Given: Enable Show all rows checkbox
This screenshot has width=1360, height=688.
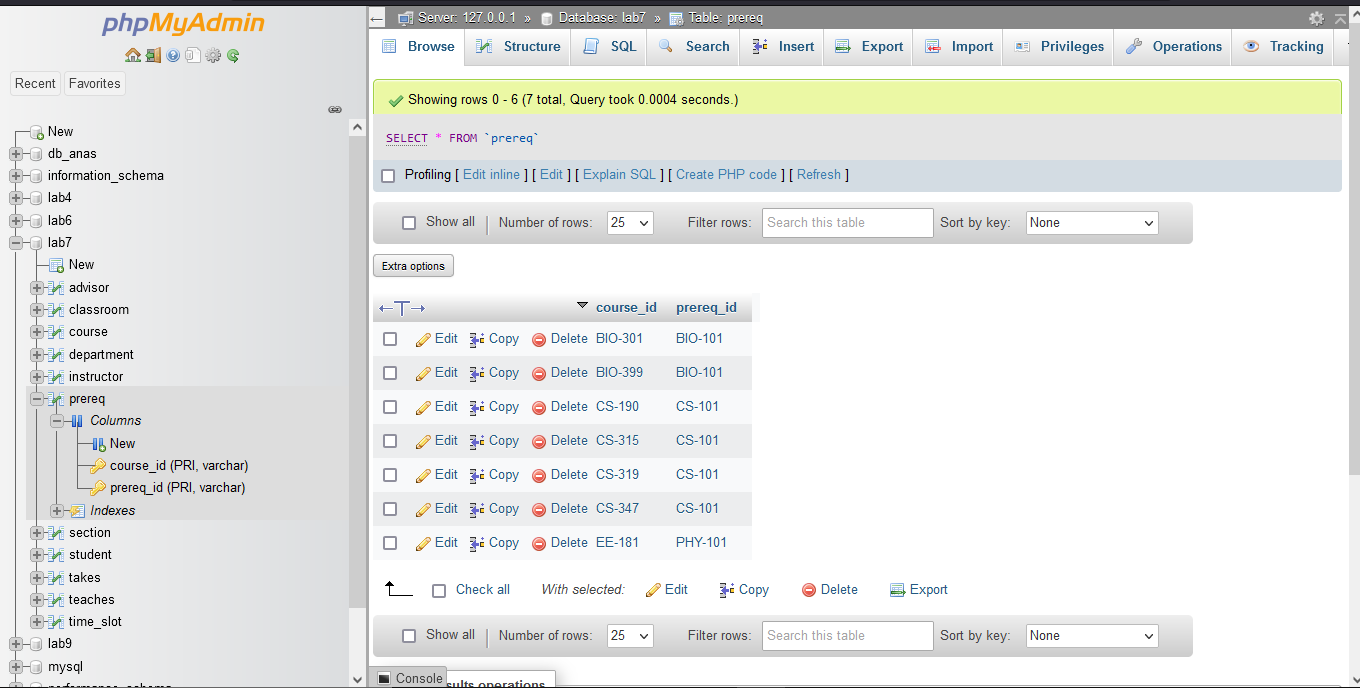Looking at the screenshot, I should point(409,222).
